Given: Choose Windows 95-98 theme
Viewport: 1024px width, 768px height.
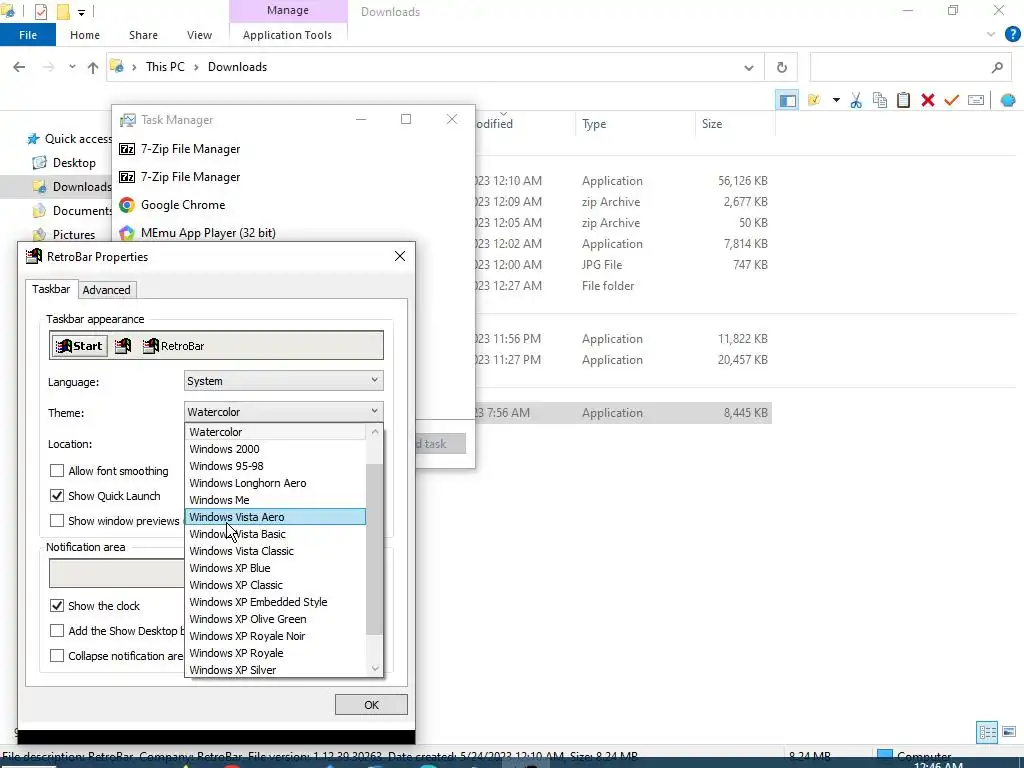Looking at the screenshot, I should [x=276, y=466].
